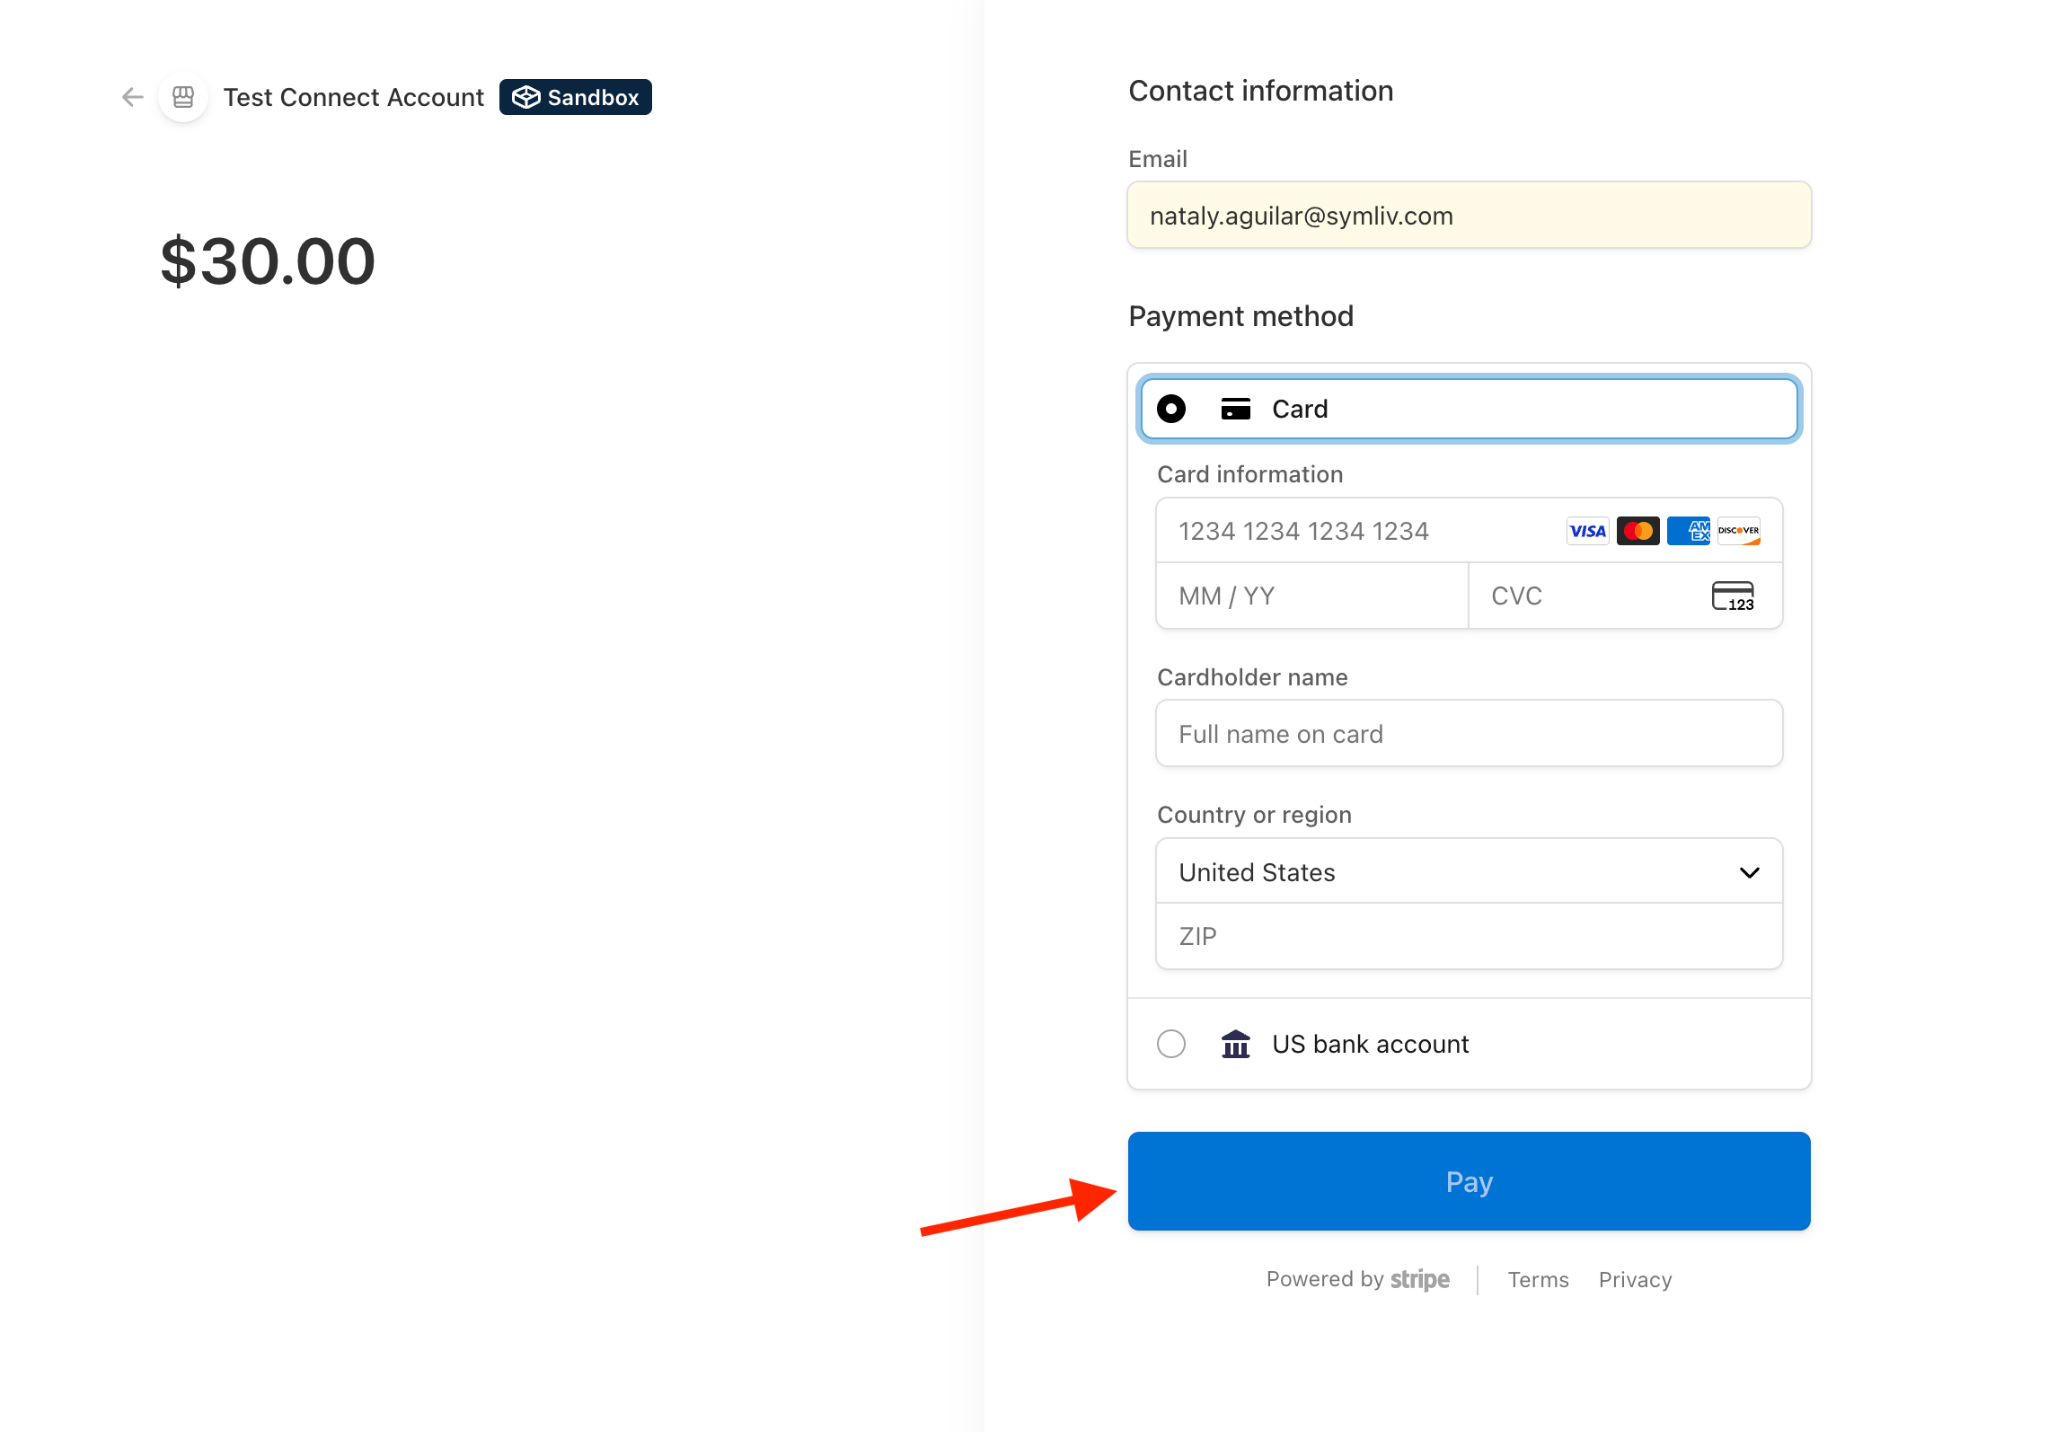The image size is (2048, 1432).
Task: Open the Country or region dropdown
Action: [1468, 872]
